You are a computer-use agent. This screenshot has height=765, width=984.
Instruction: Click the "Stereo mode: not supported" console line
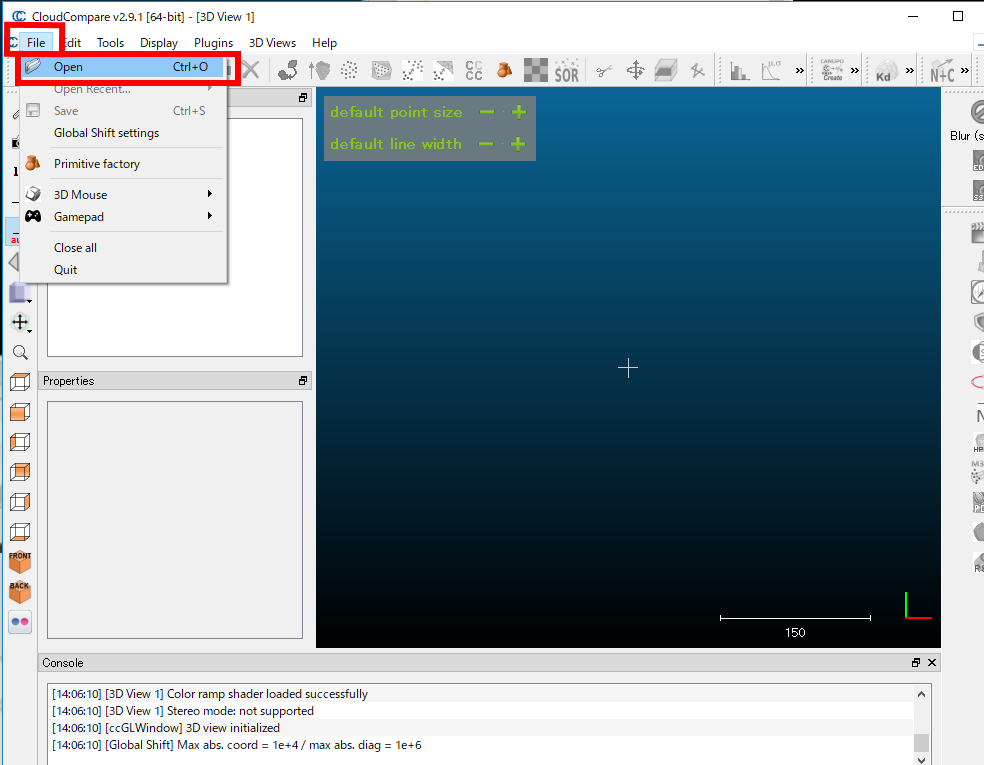pos(183,711)
